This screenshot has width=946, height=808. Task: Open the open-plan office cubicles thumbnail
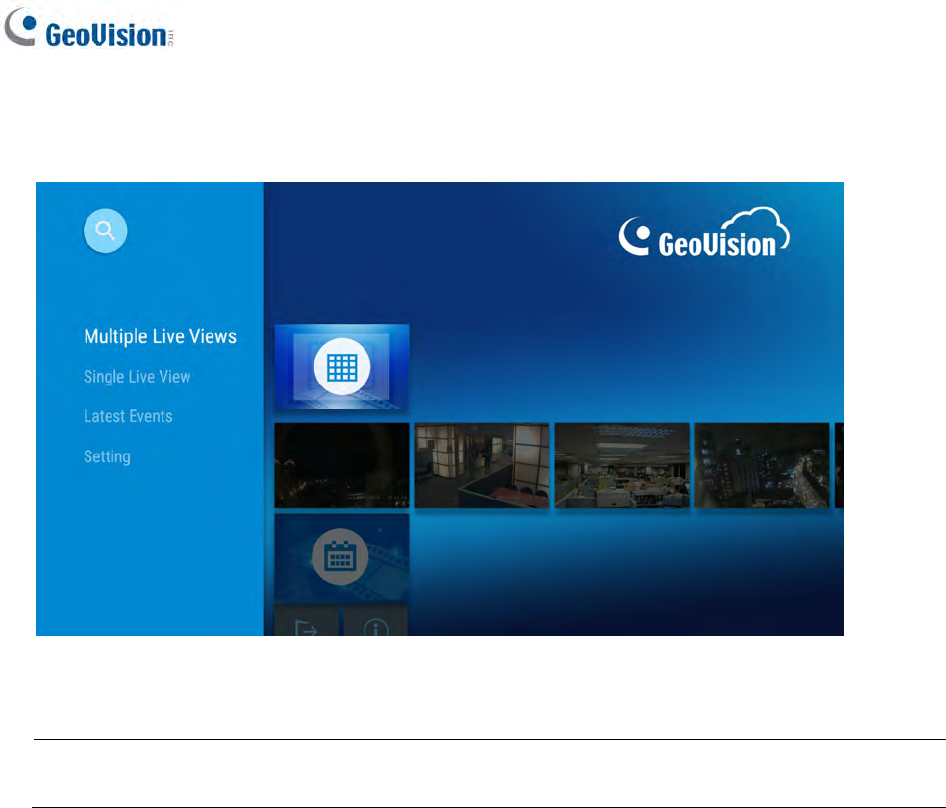(x=622, y=465)
